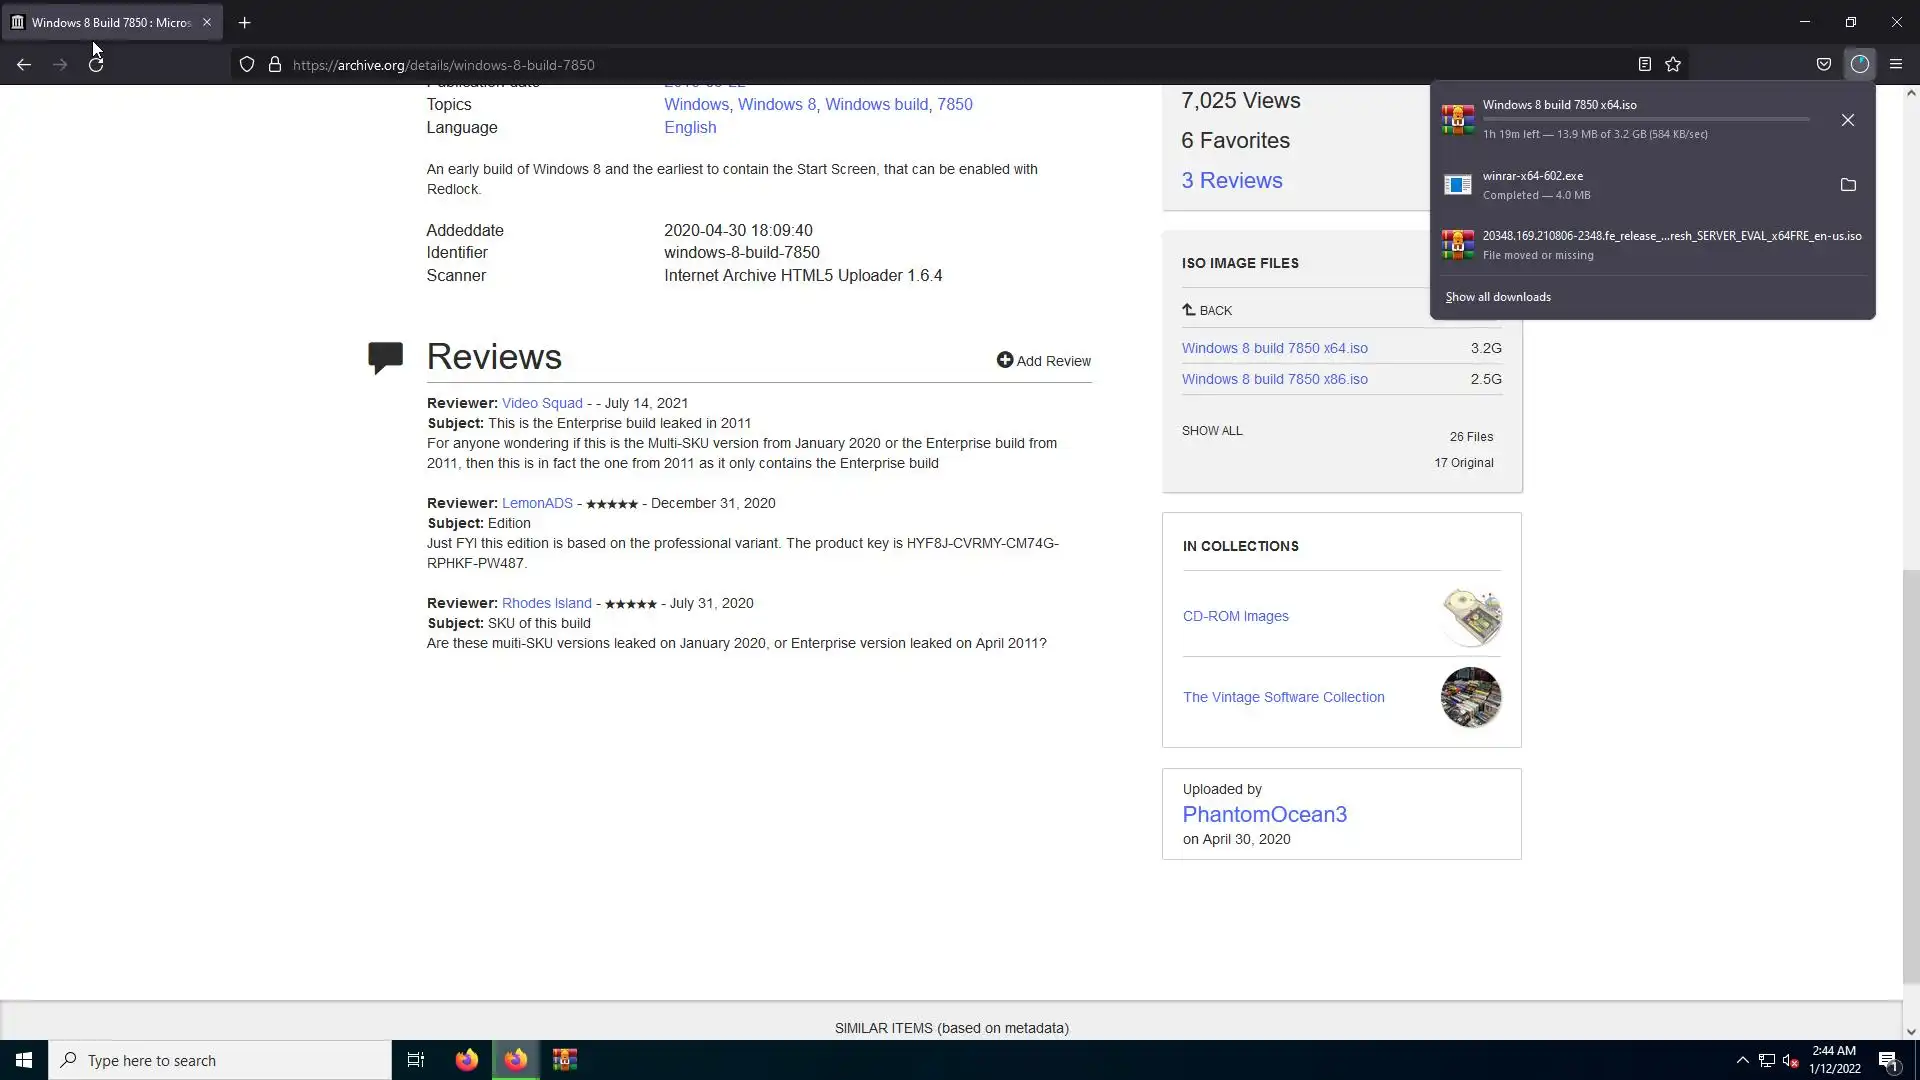Screen dimensions: 1920x1080
Task: Click the tracking protection shield icon
Action: pyautogui.click(x=247, y=65)
